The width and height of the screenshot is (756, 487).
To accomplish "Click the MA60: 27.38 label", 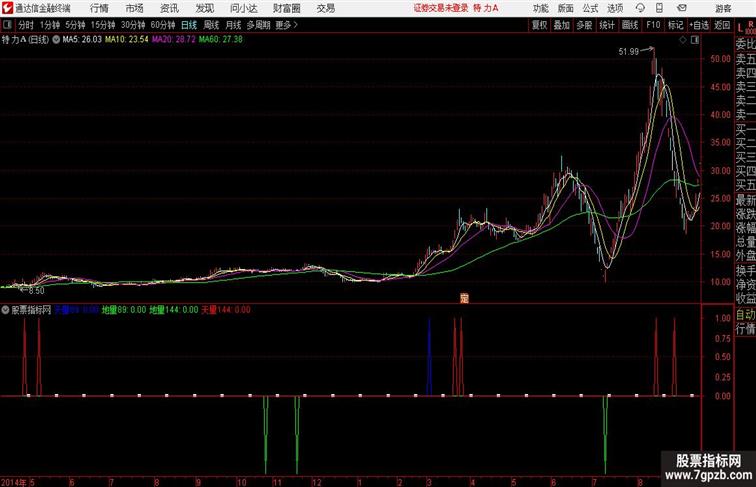I will 221,40.
